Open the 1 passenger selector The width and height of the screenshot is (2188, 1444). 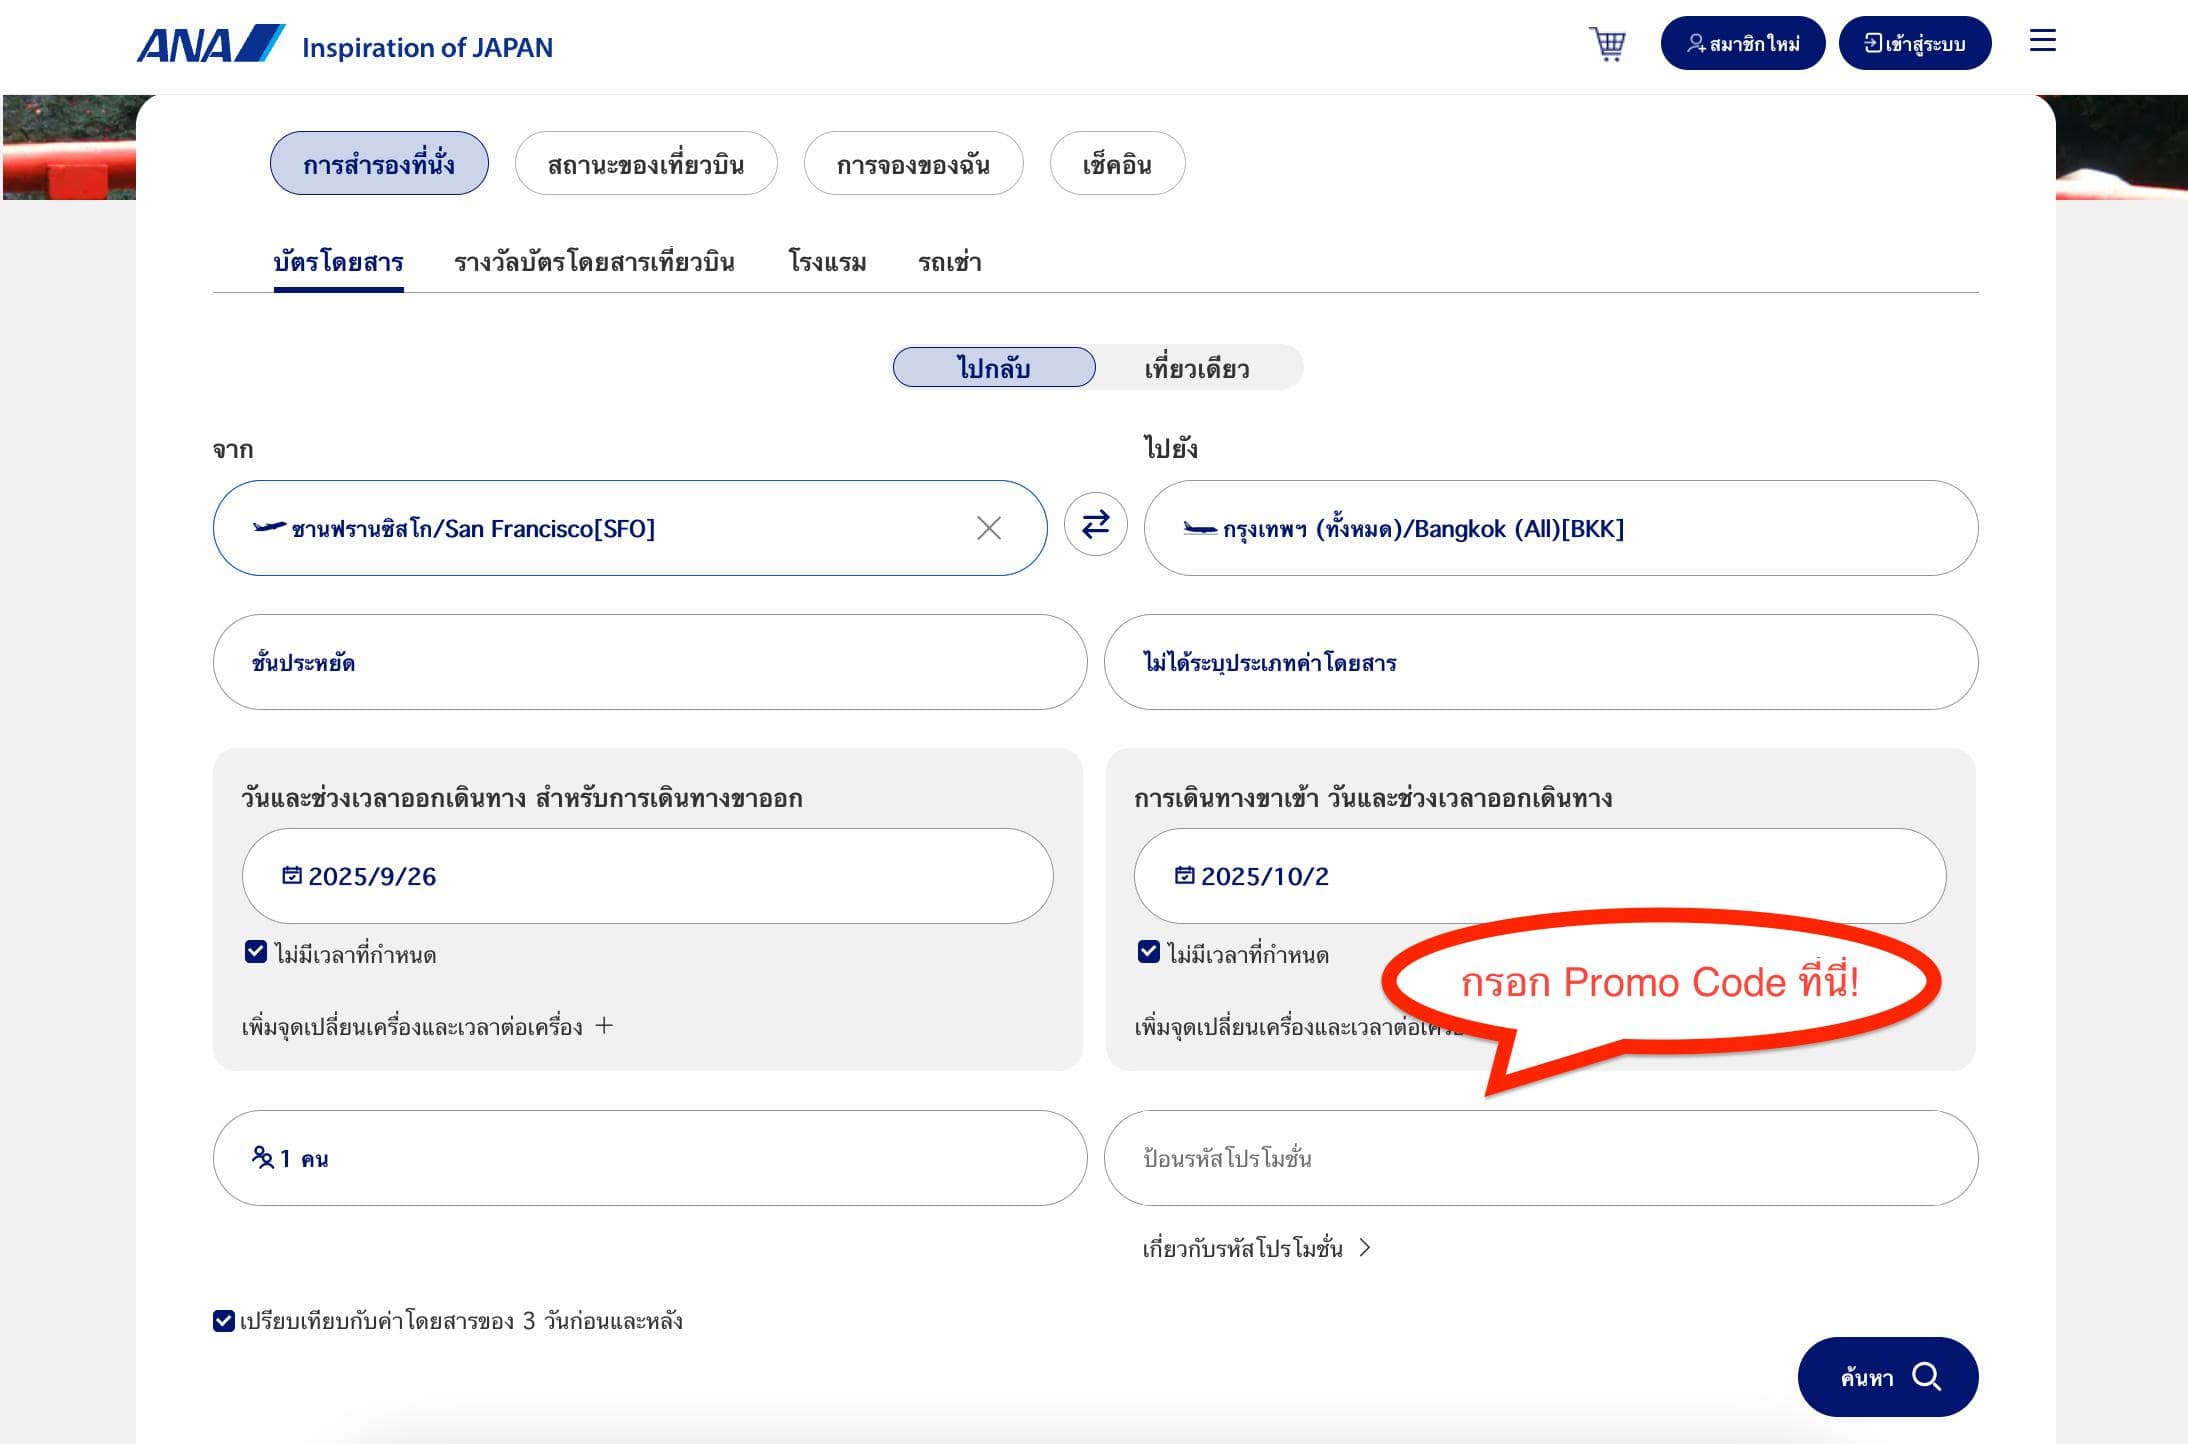649,1158
